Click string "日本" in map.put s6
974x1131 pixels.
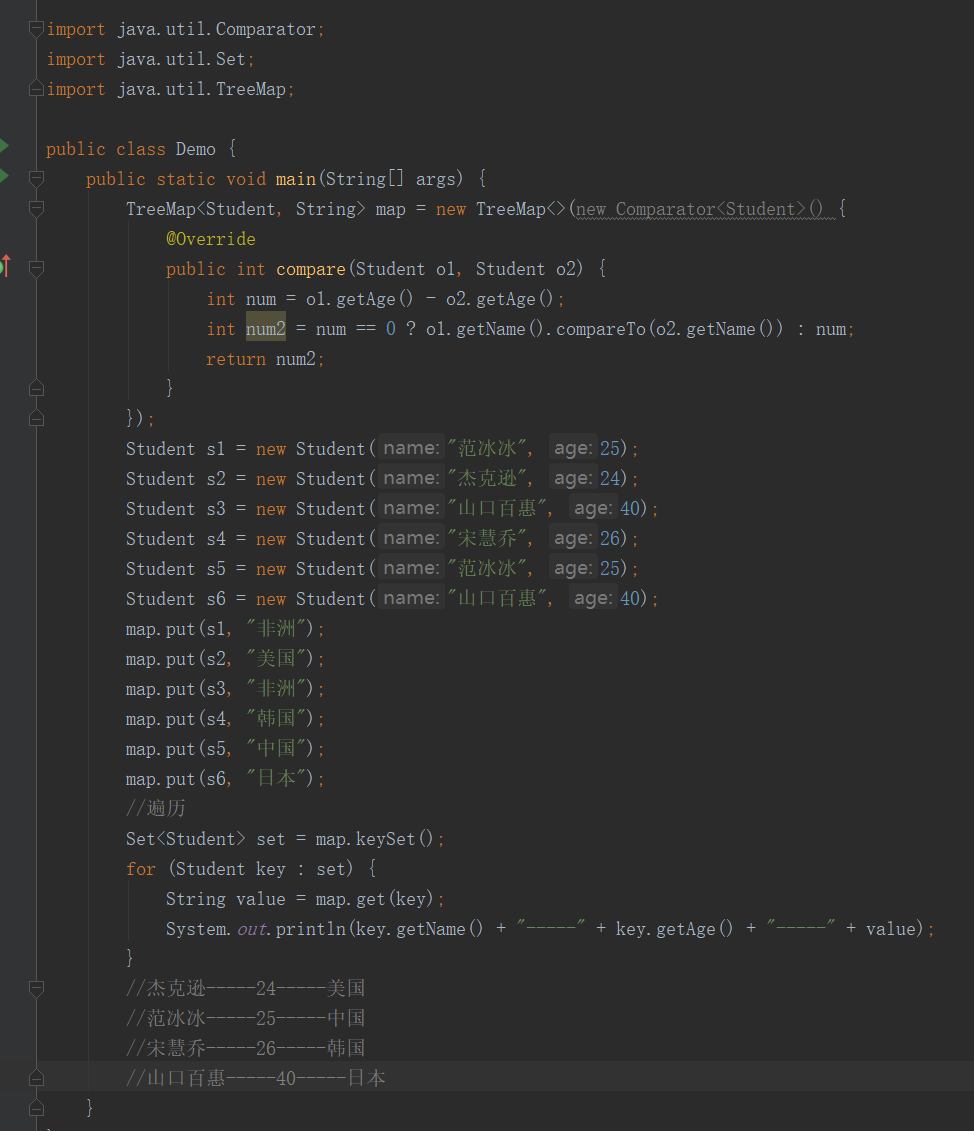click(276, 778)
